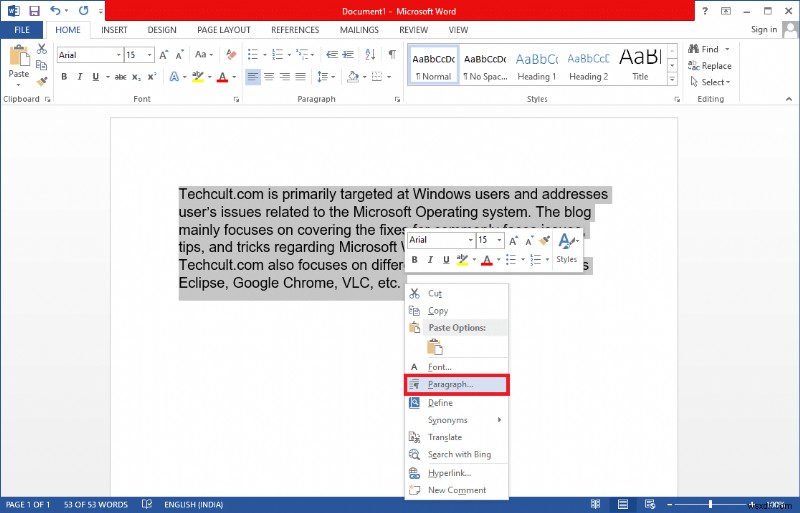Click Search with Bing in context menu
The width and height of the screenshot is (800, 513).
(x=459, y=455)
